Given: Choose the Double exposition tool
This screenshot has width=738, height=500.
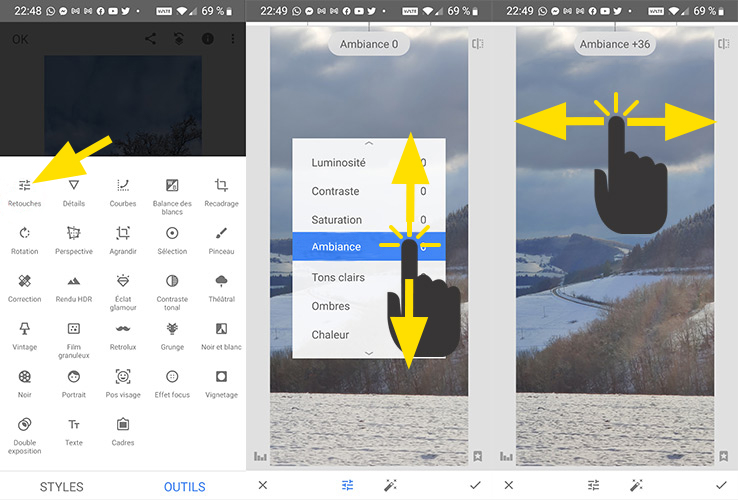Looking at the screenshot, I should [x=24, y=436].
